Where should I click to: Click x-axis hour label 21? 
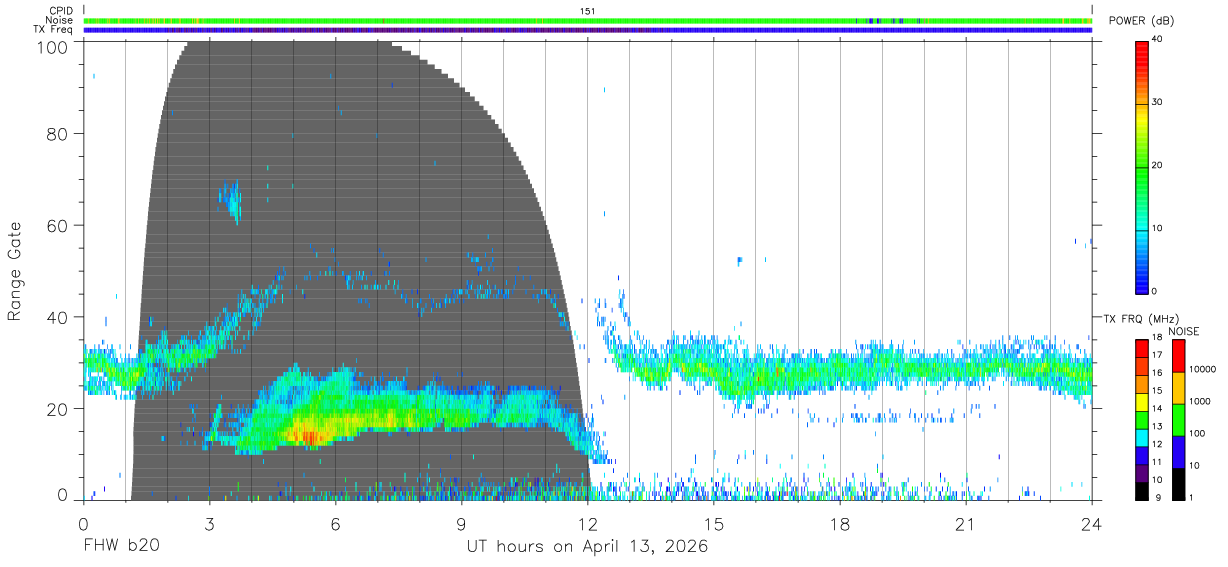965,524
